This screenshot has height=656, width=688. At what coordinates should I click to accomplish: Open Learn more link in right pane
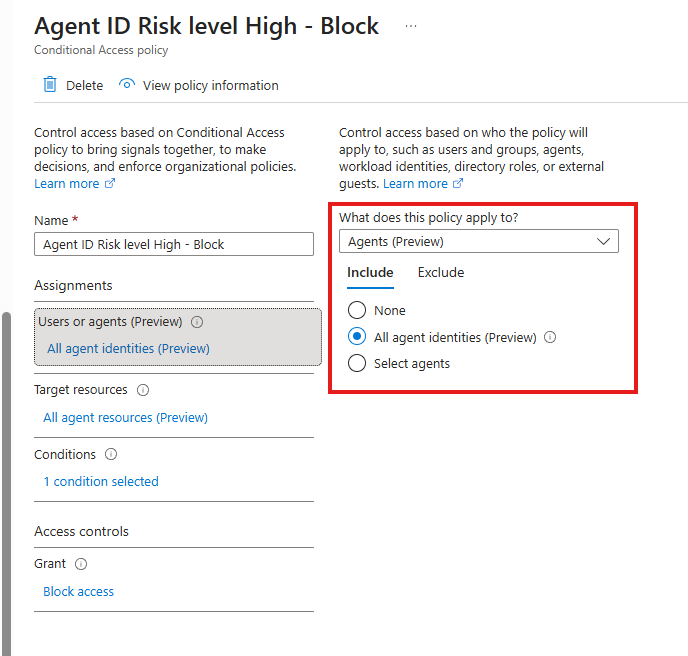[415, 184]
